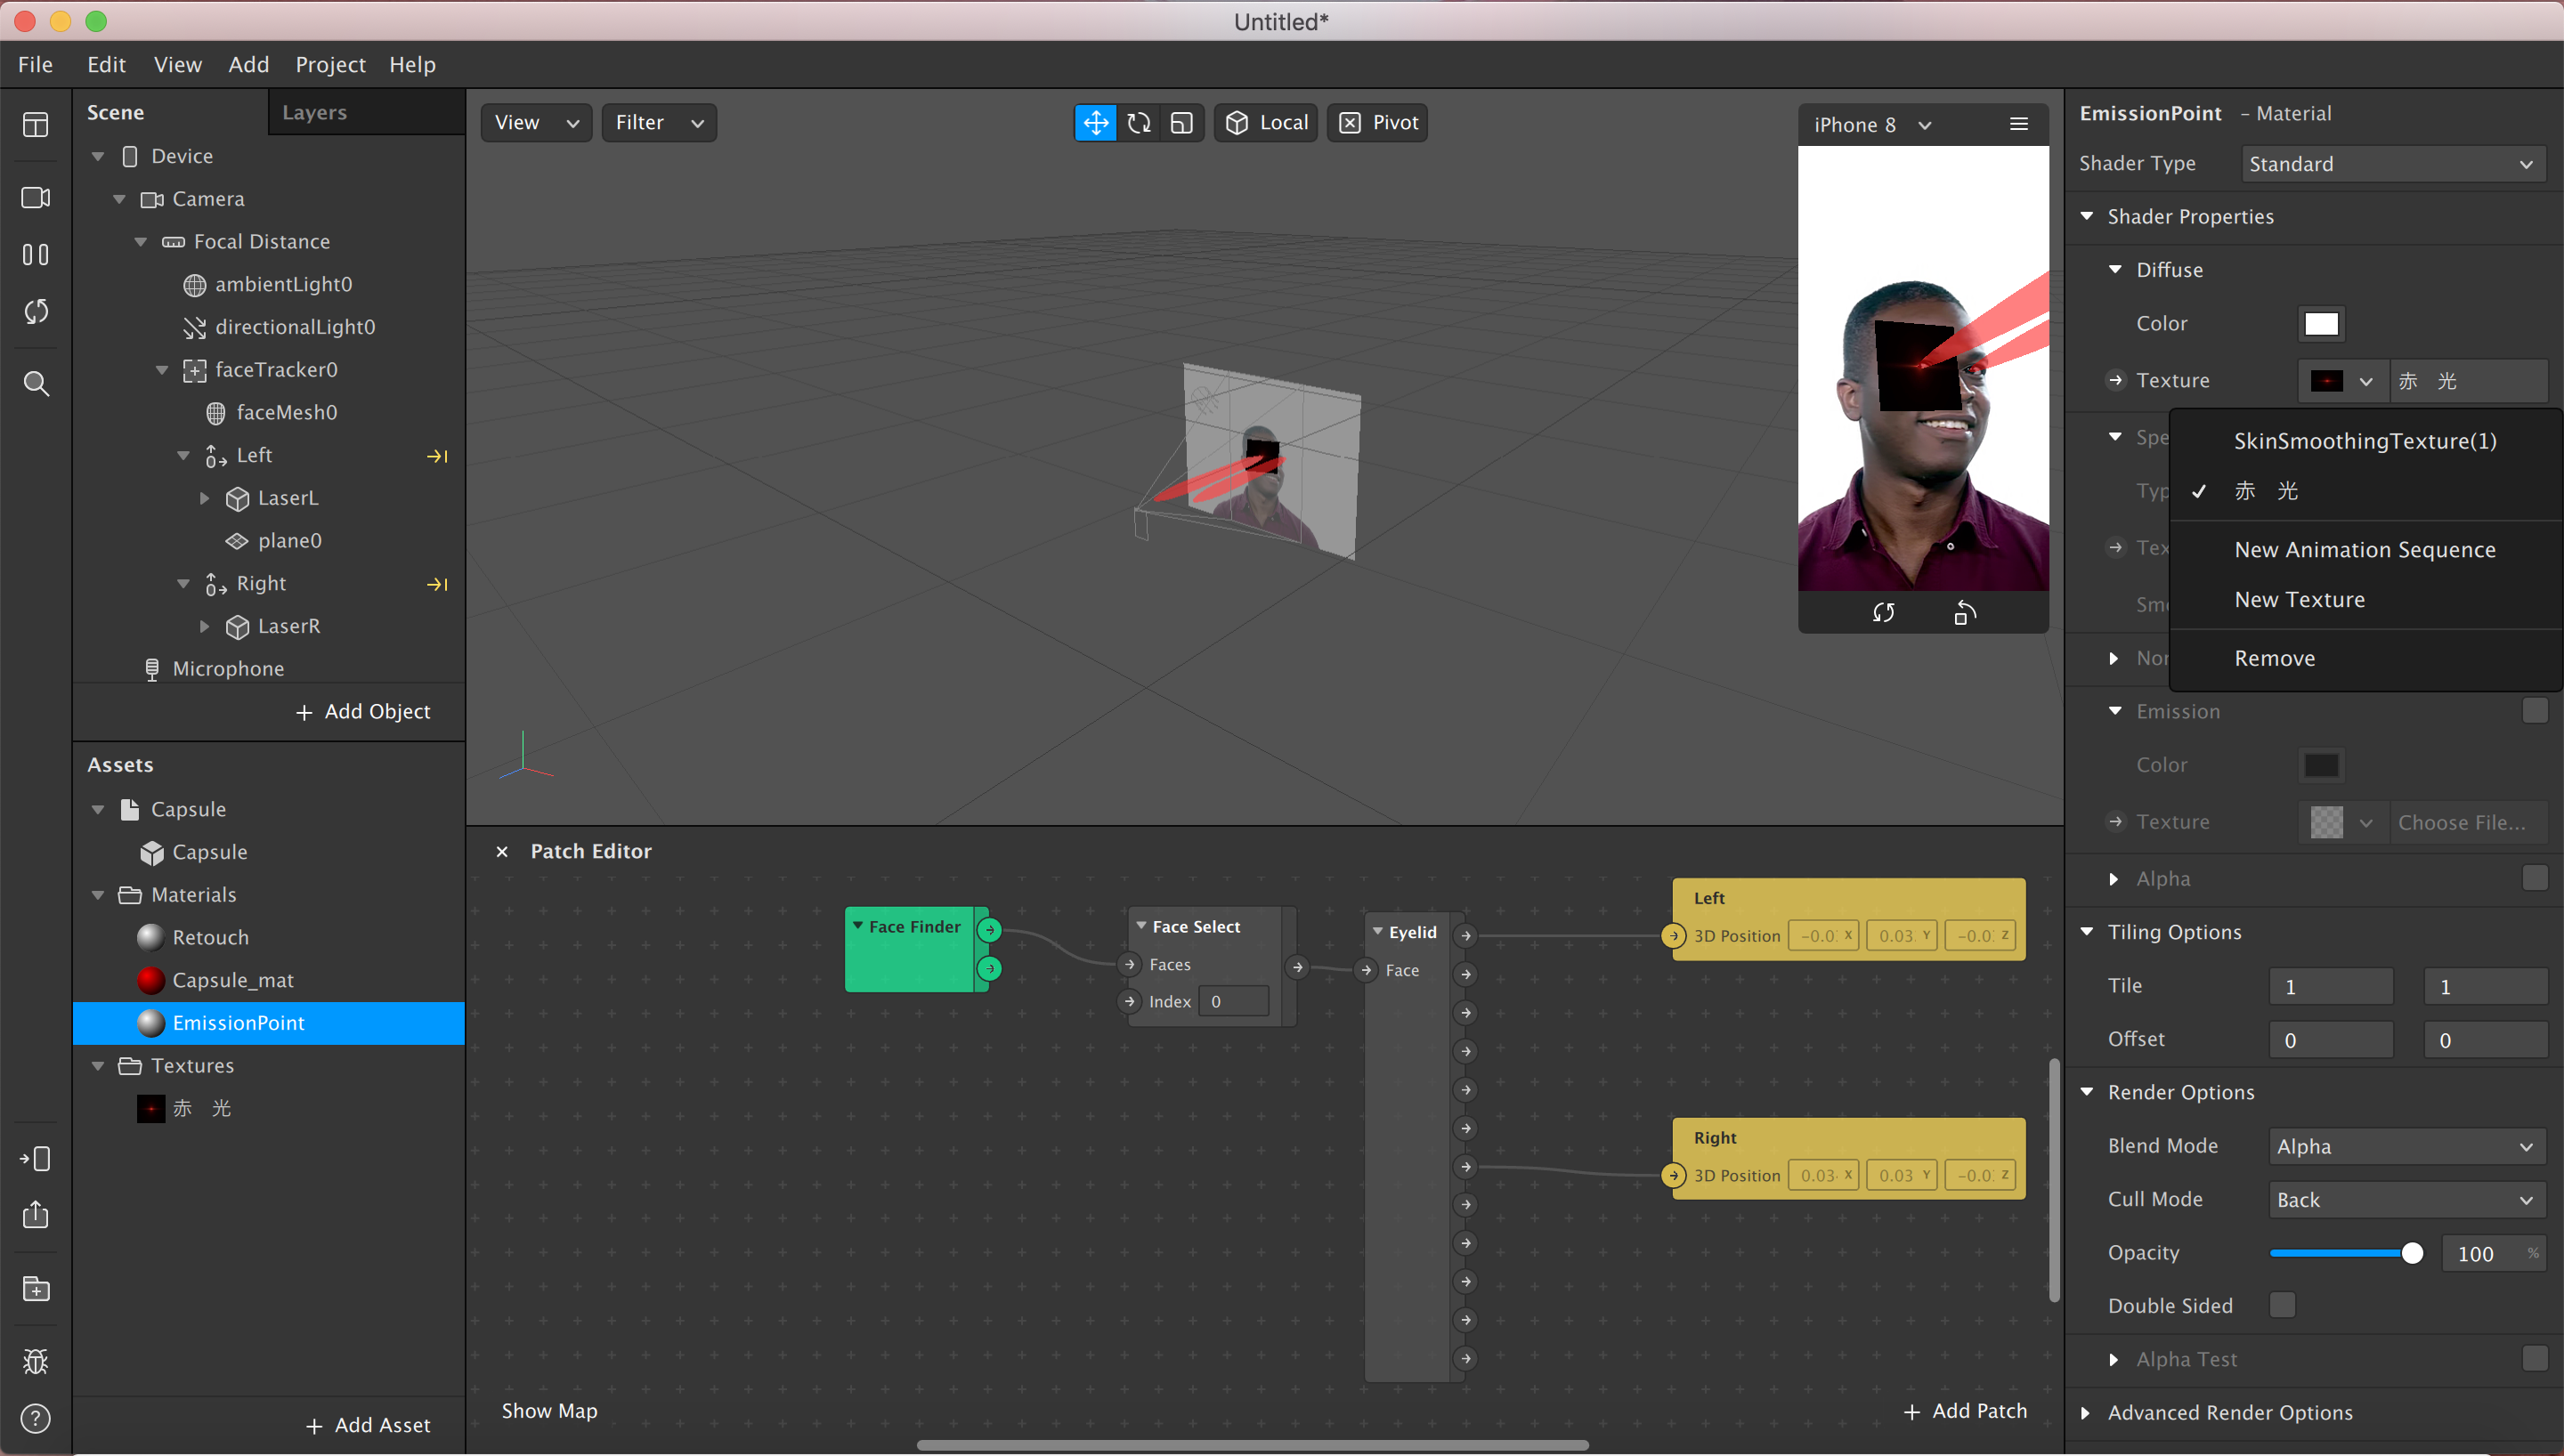Click the Emission Texture patch arrow icon
Screen dimensions: 2564x1456
pyautogui.click(x=2115, y=822)
